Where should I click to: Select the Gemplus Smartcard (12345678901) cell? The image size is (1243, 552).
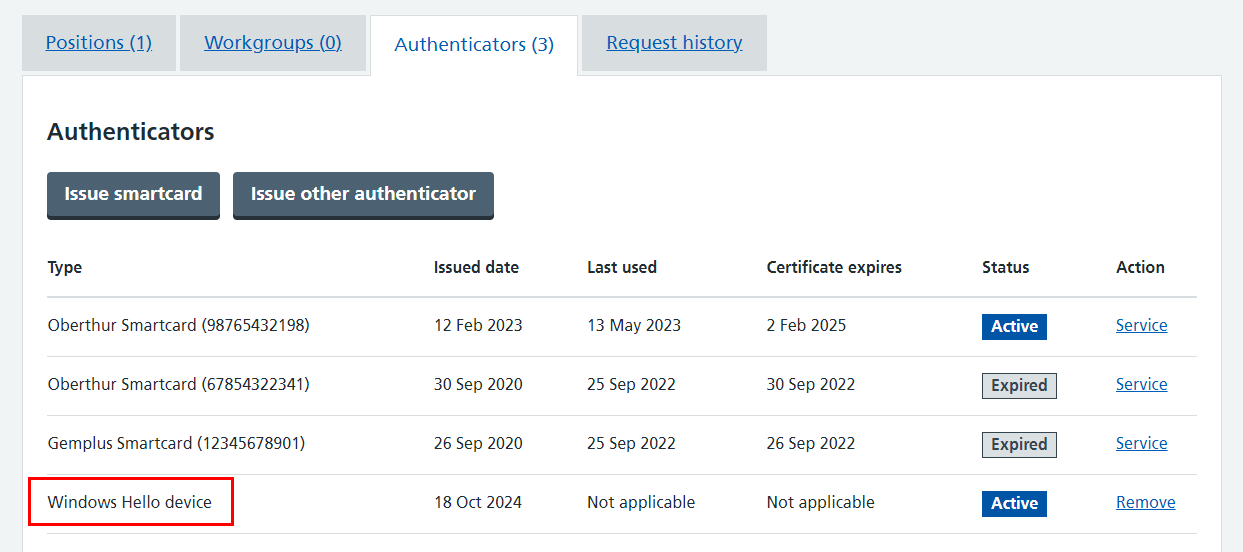click(x=176, y=444)
